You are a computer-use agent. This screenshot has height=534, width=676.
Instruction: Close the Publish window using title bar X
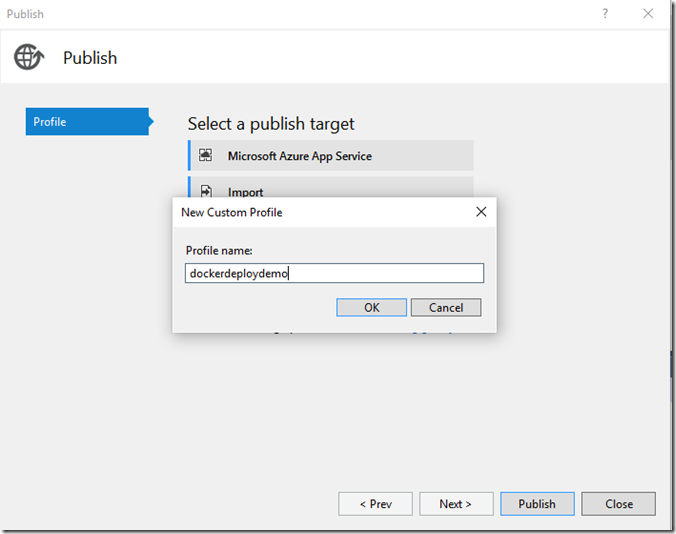pyautogui.click(x=651, y=14)
